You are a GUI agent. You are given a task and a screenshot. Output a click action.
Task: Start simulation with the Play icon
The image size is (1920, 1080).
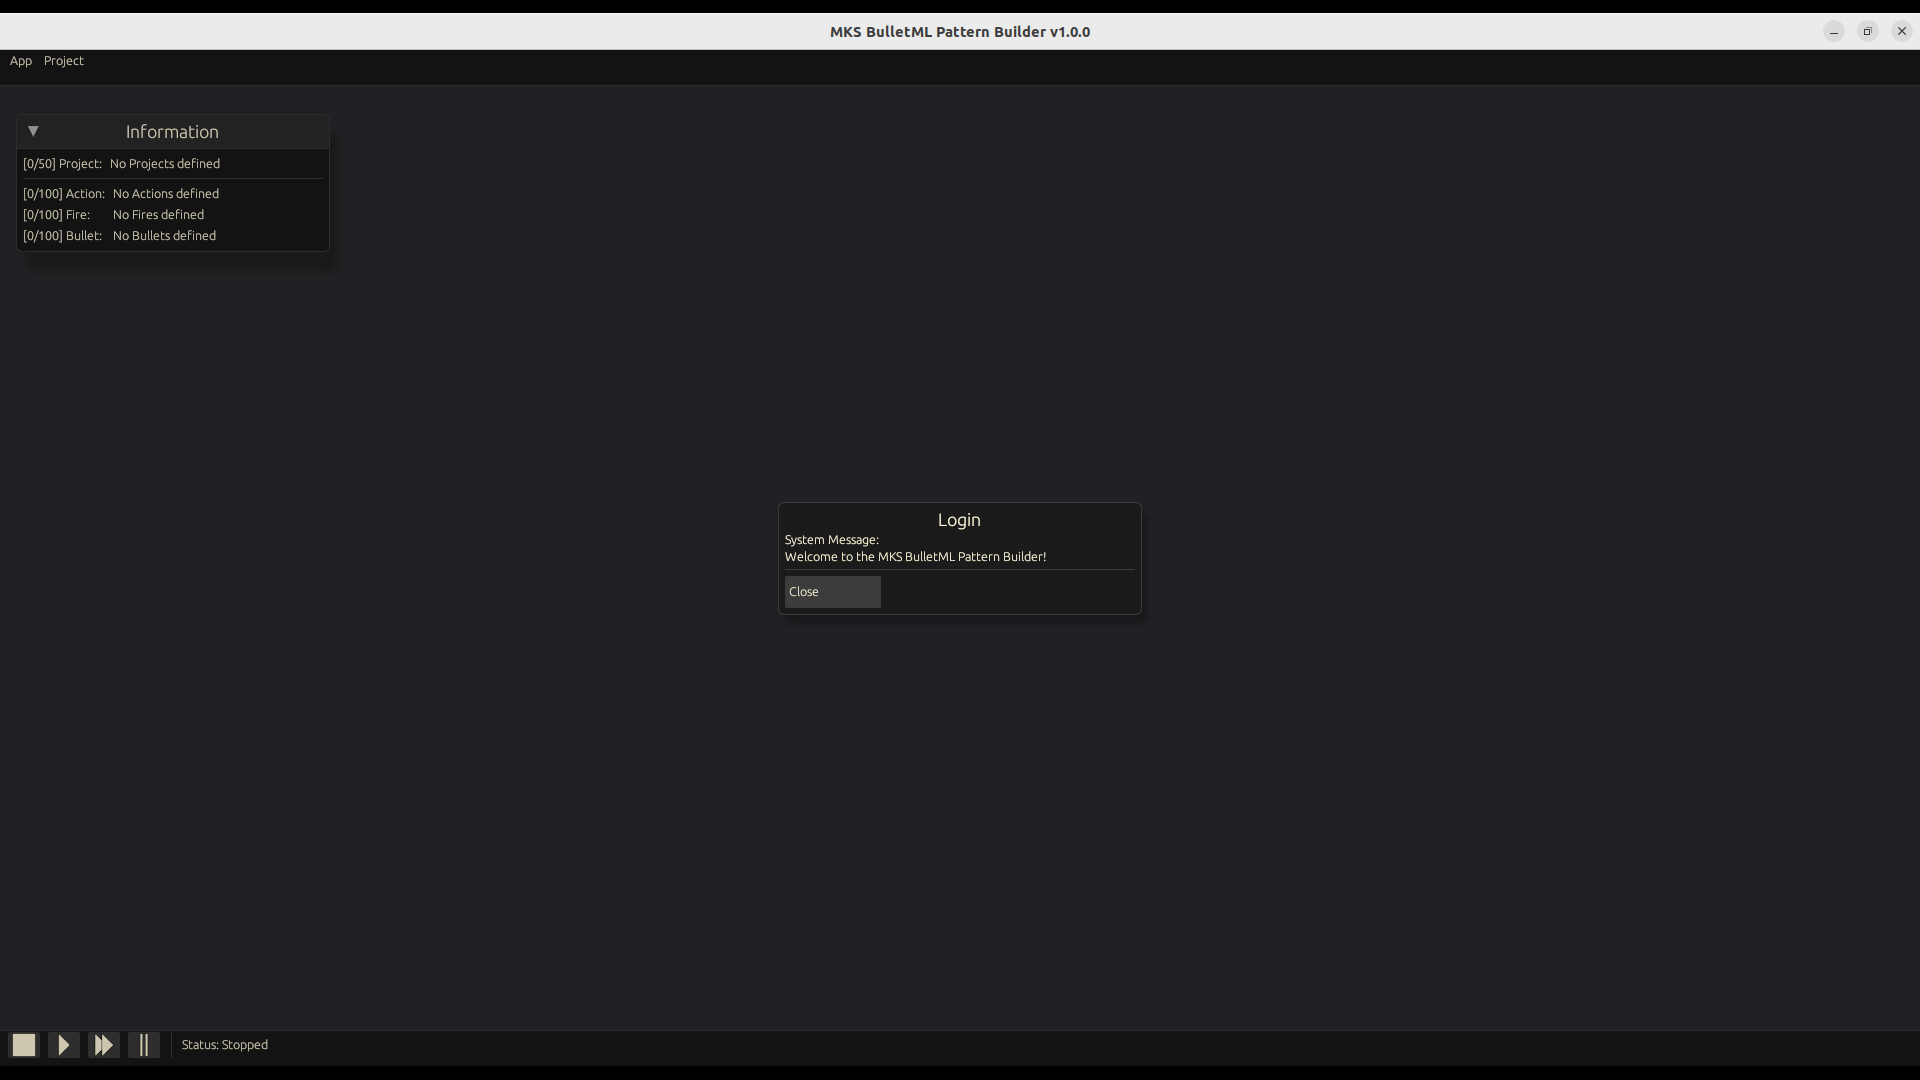[x=63, y=1044]
